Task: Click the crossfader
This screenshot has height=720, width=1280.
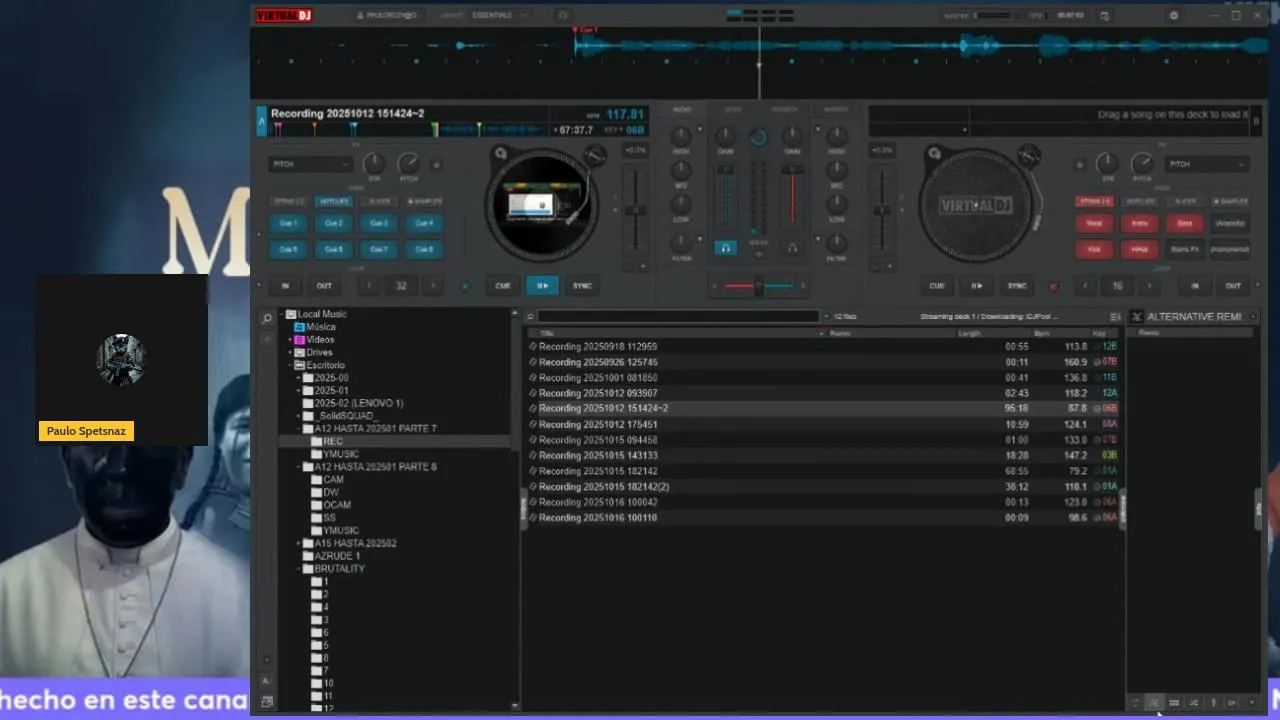Action: pyautogui.click(x=759, y=287)
